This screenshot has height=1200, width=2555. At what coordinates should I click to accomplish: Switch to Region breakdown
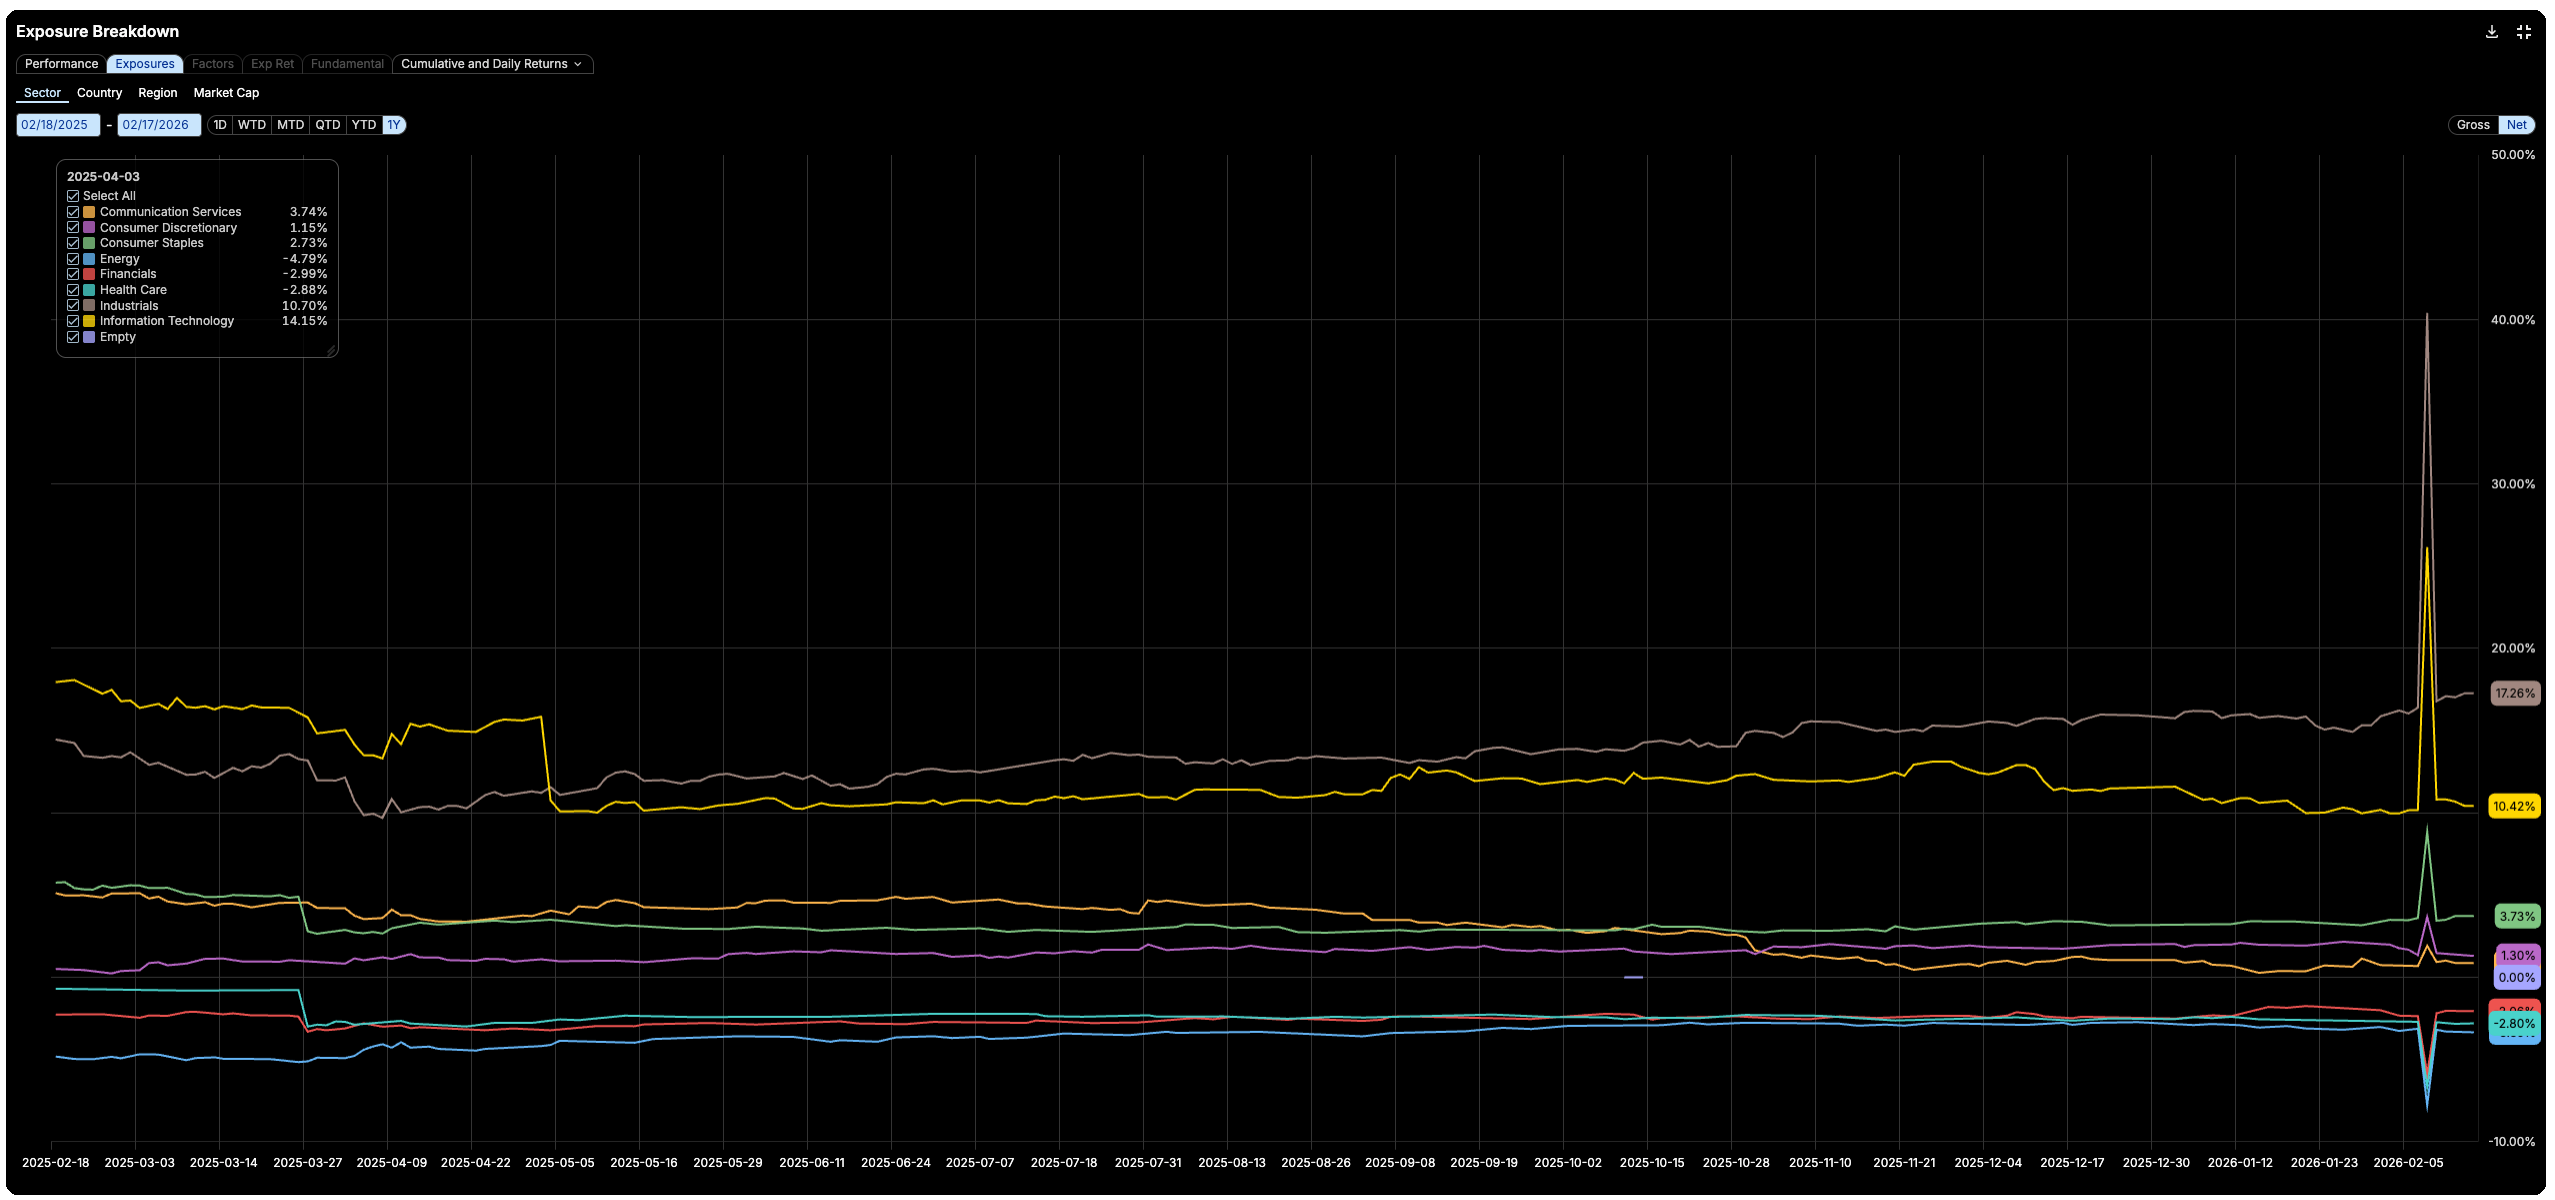pos(157,93)
